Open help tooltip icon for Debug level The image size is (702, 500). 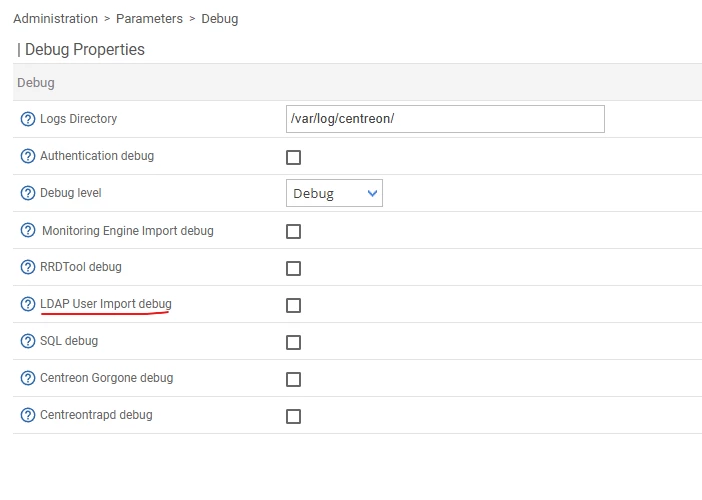coord(28,193)
